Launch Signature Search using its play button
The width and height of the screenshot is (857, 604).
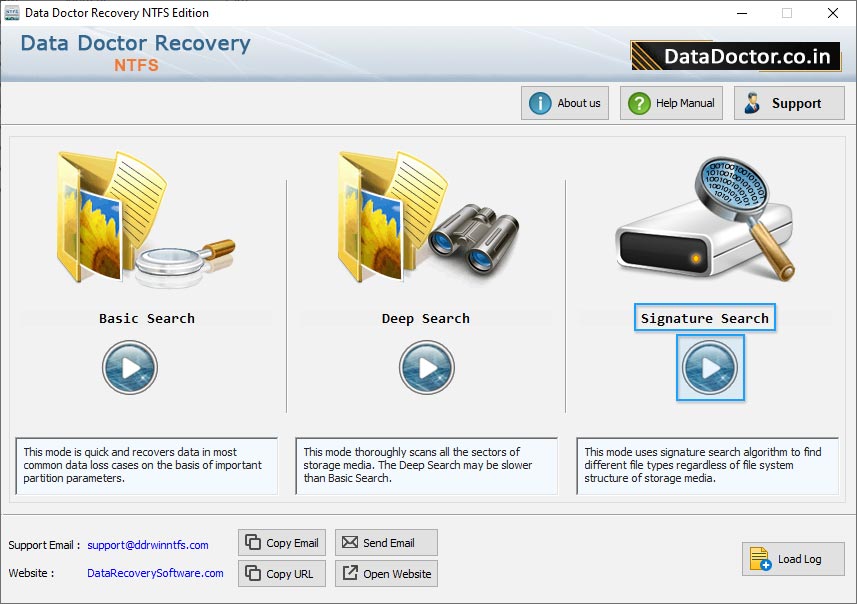710,368
